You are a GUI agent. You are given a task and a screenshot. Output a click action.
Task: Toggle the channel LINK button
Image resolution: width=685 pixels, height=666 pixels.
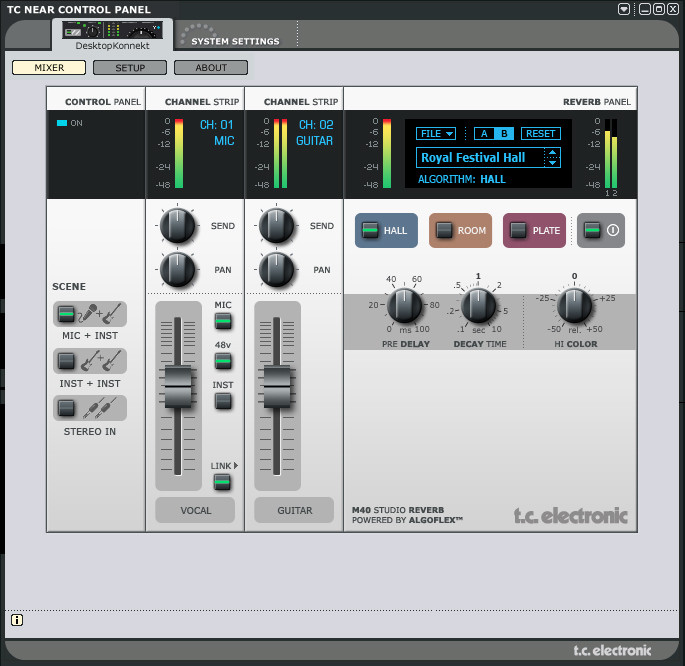222,482
